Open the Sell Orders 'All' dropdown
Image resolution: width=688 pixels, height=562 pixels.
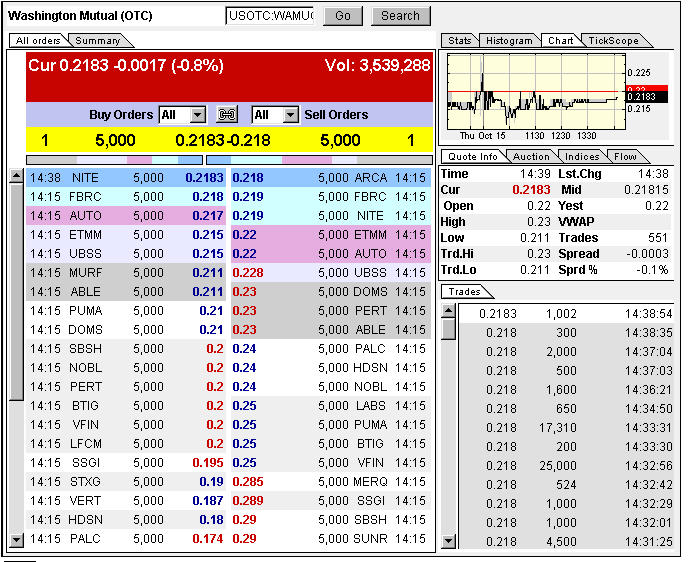click(275, 115)
